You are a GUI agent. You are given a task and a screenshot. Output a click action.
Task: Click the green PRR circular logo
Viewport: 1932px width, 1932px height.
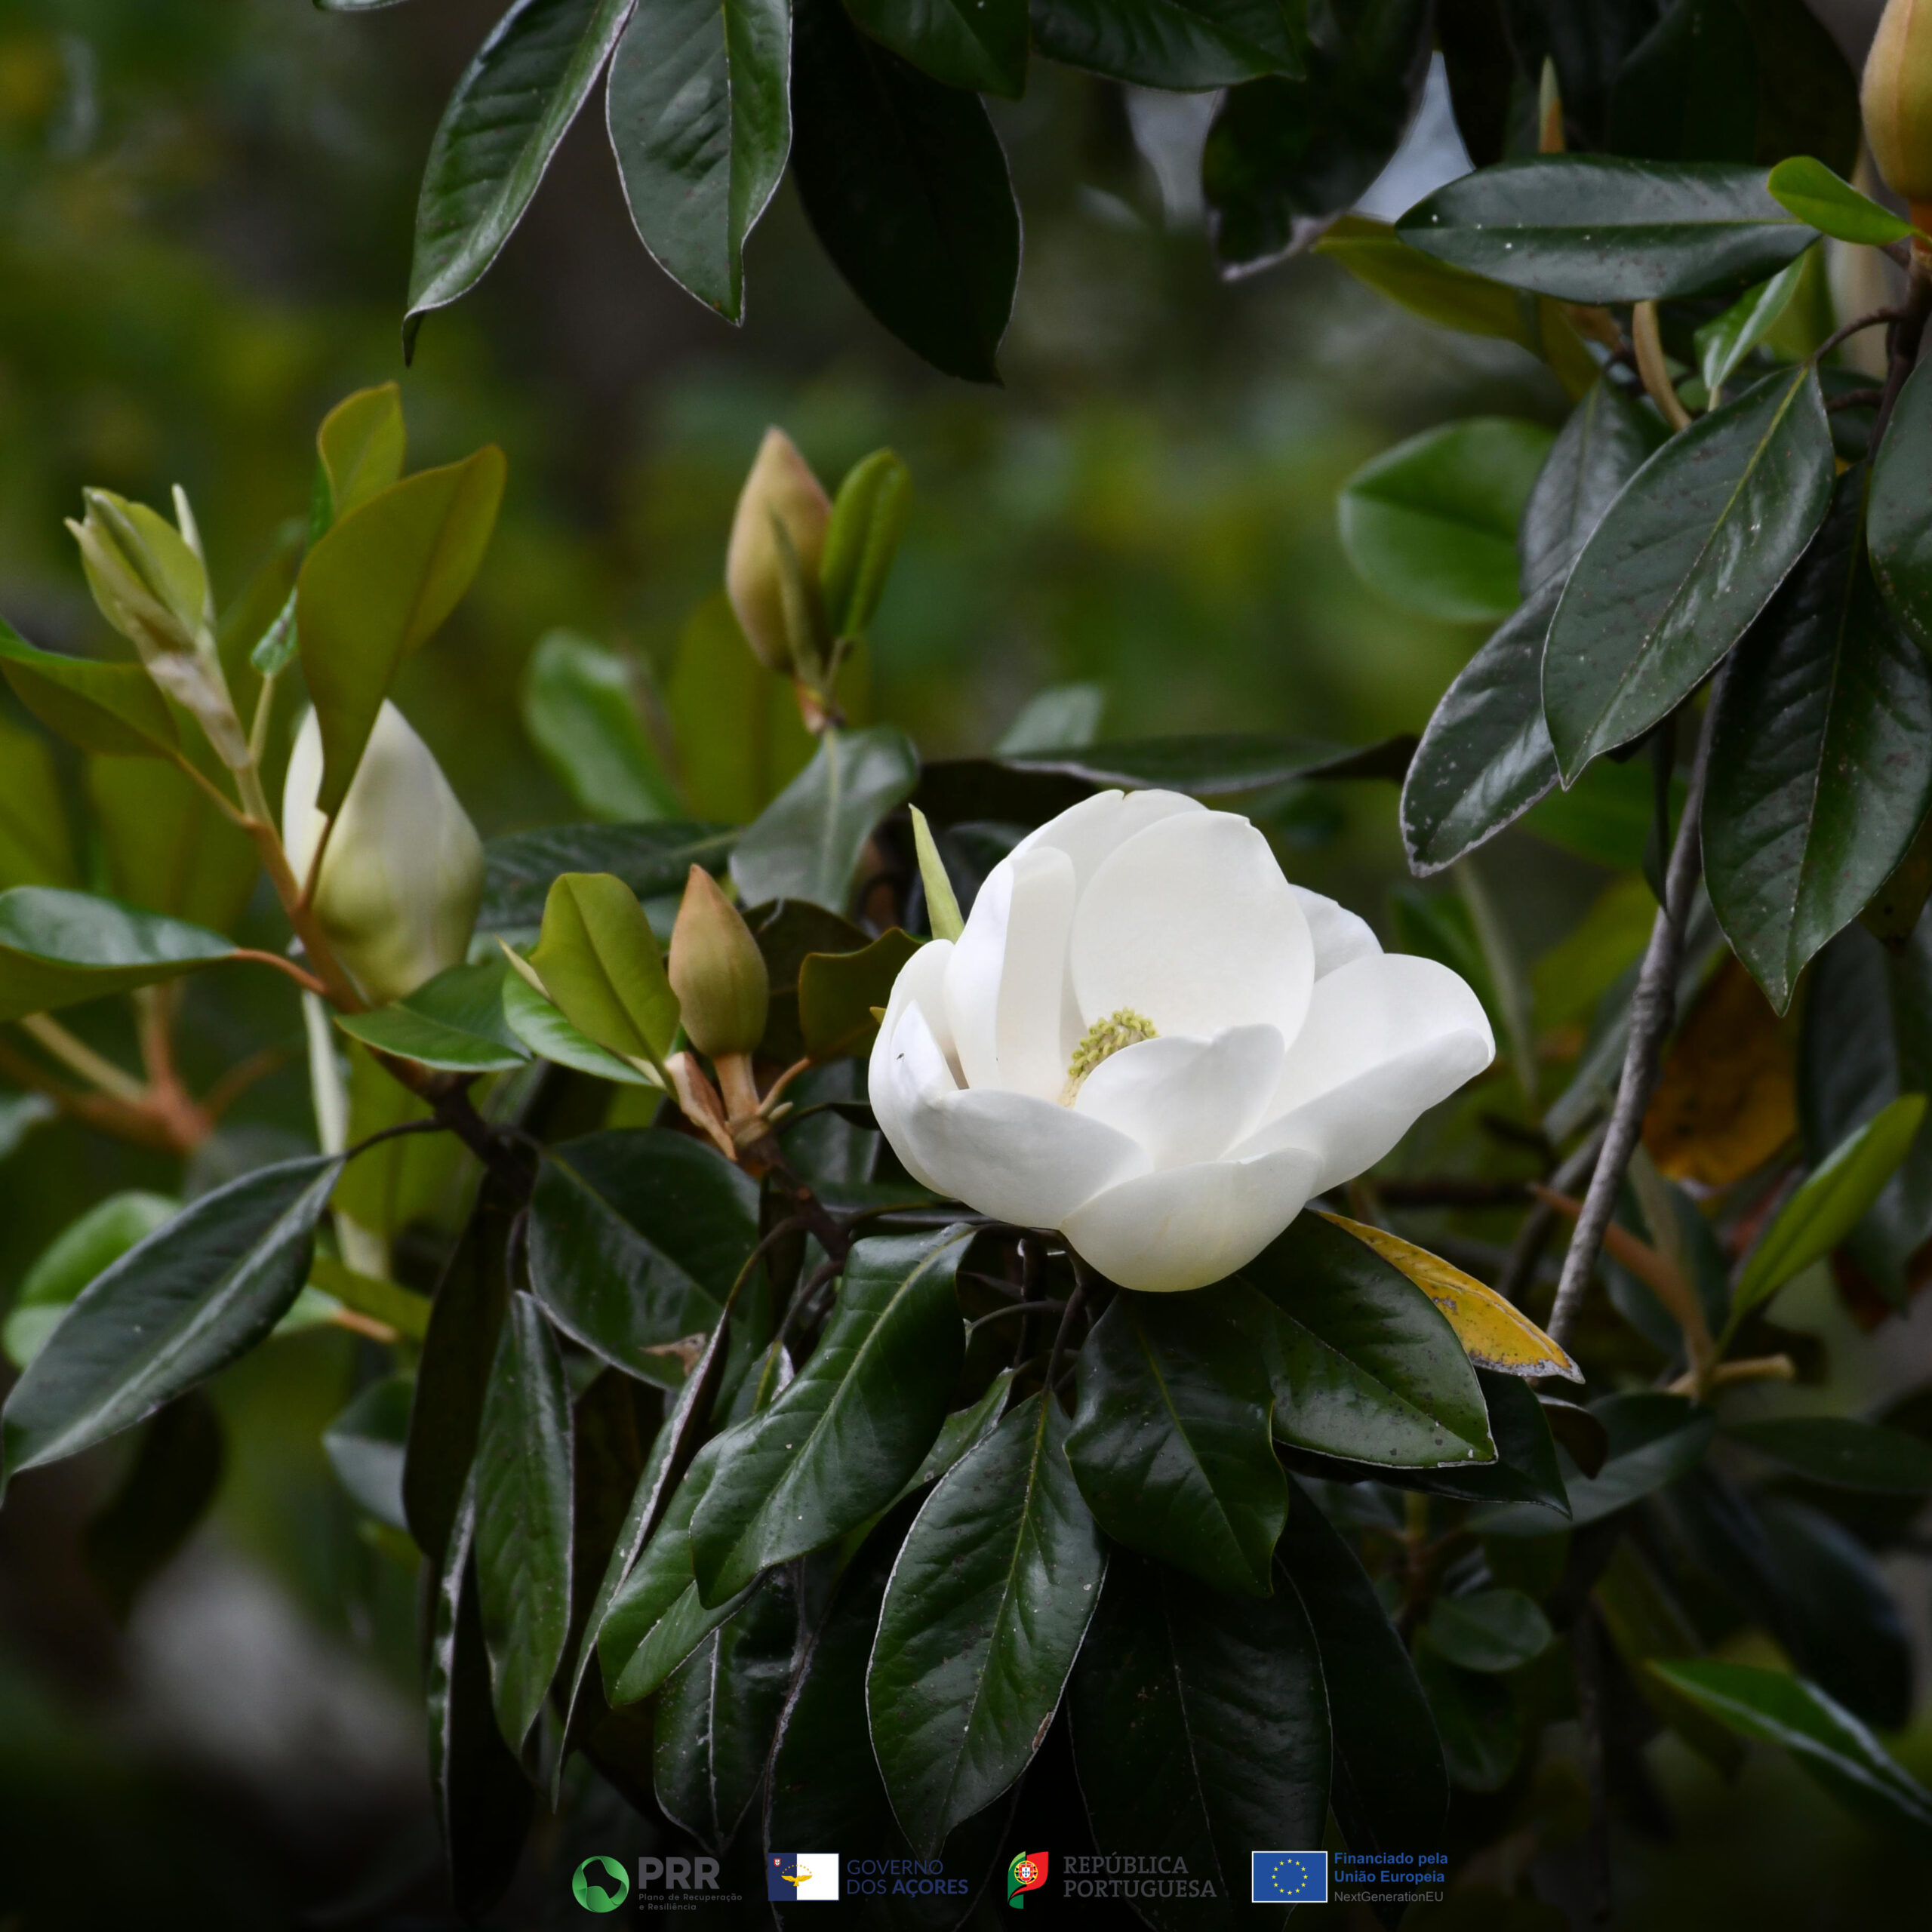point(600,1884)
